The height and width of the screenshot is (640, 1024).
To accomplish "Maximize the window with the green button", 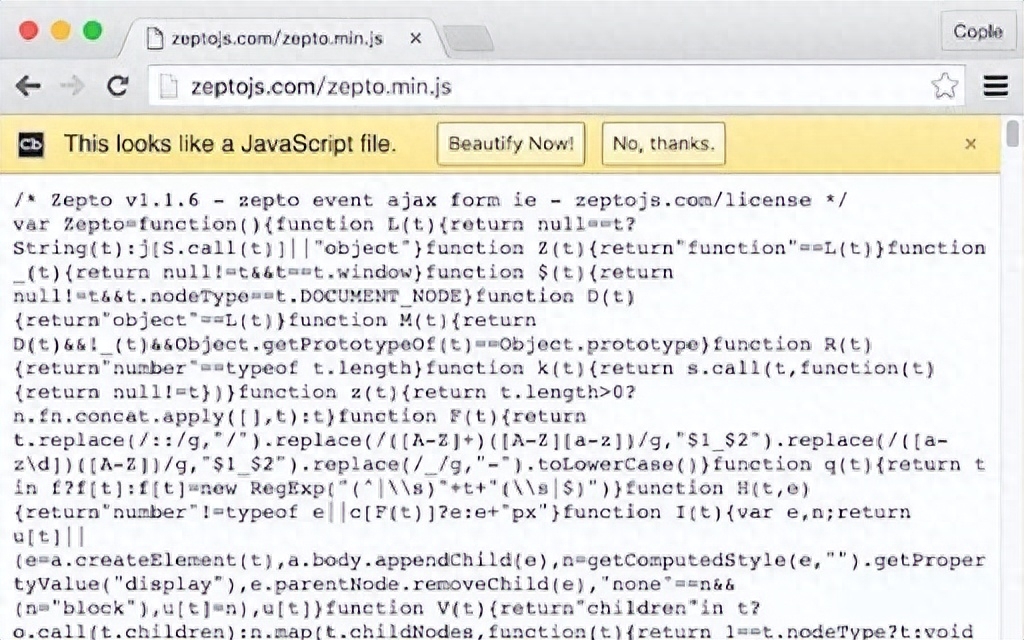I will (x=92, y=30).
